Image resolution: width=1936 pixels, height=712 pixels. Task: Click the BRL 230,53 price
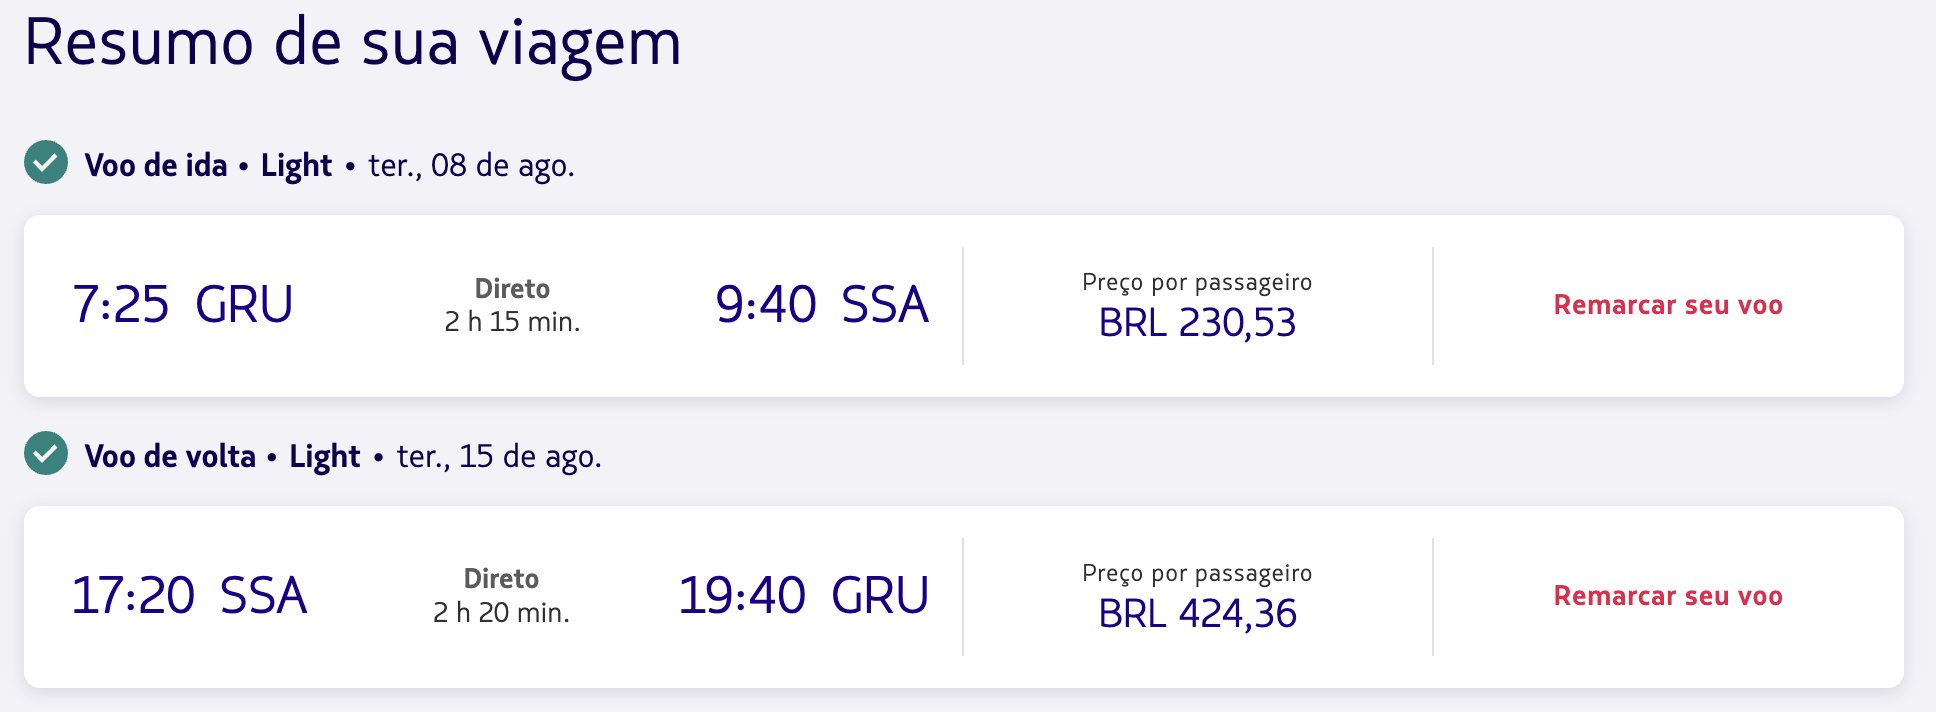tap(1197, 323)
